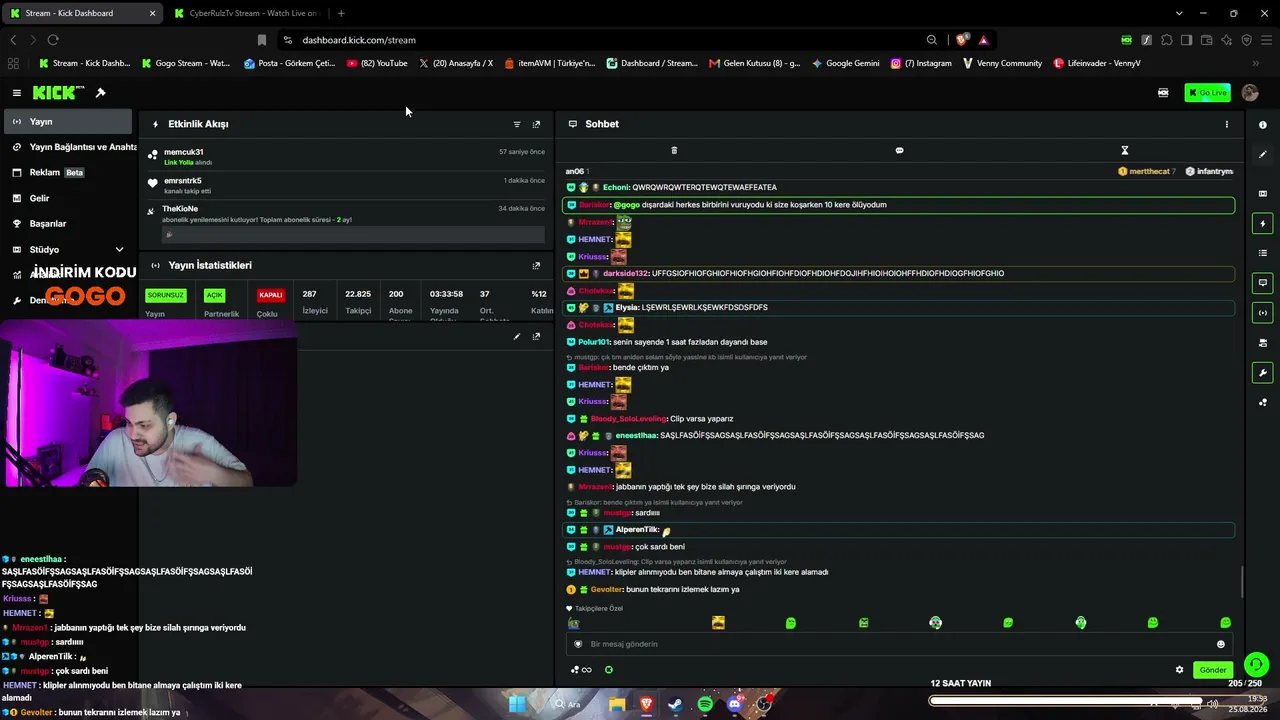Open the hamburger menu beside Kick logo

coord(17,93)
